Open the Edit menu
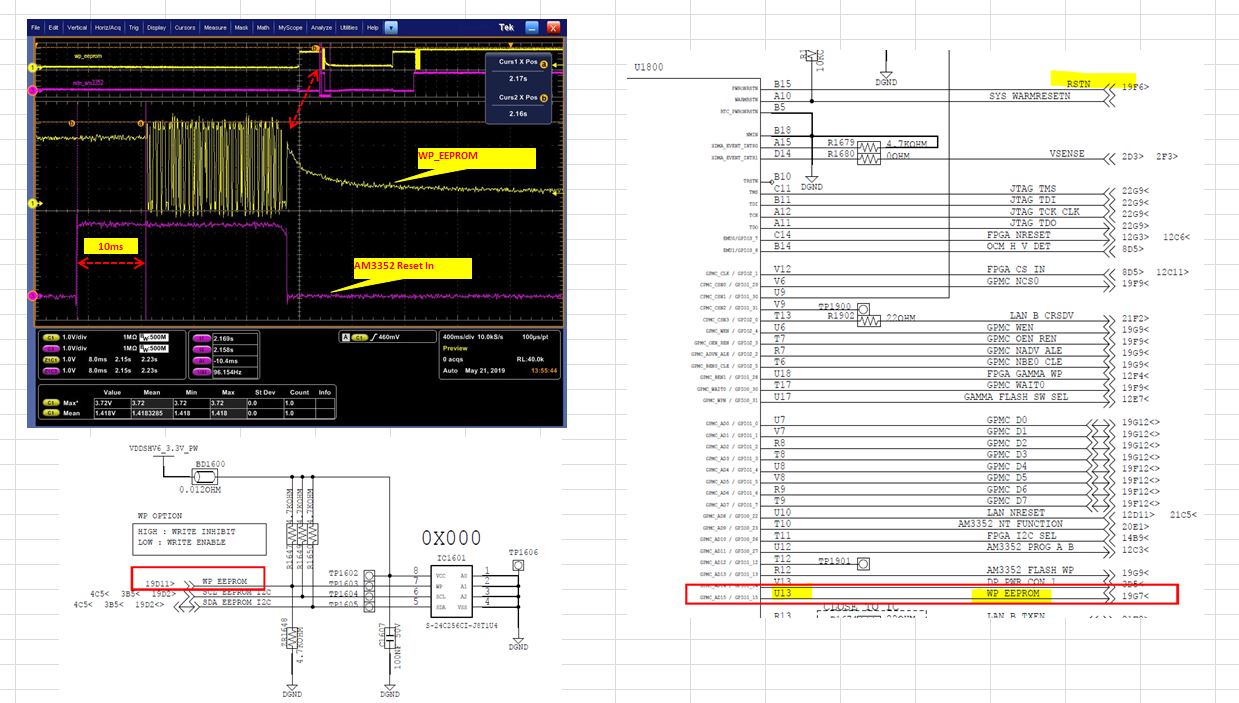The image size is (1239, 703). click(54, 27)
